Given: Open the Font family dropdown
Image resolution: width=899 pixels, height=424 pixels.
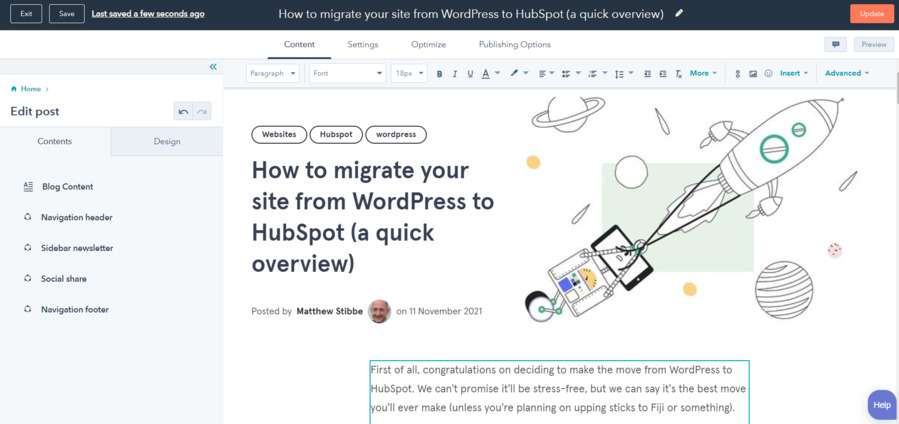Looking at the screenshot, I should click(x=348, y=73).
